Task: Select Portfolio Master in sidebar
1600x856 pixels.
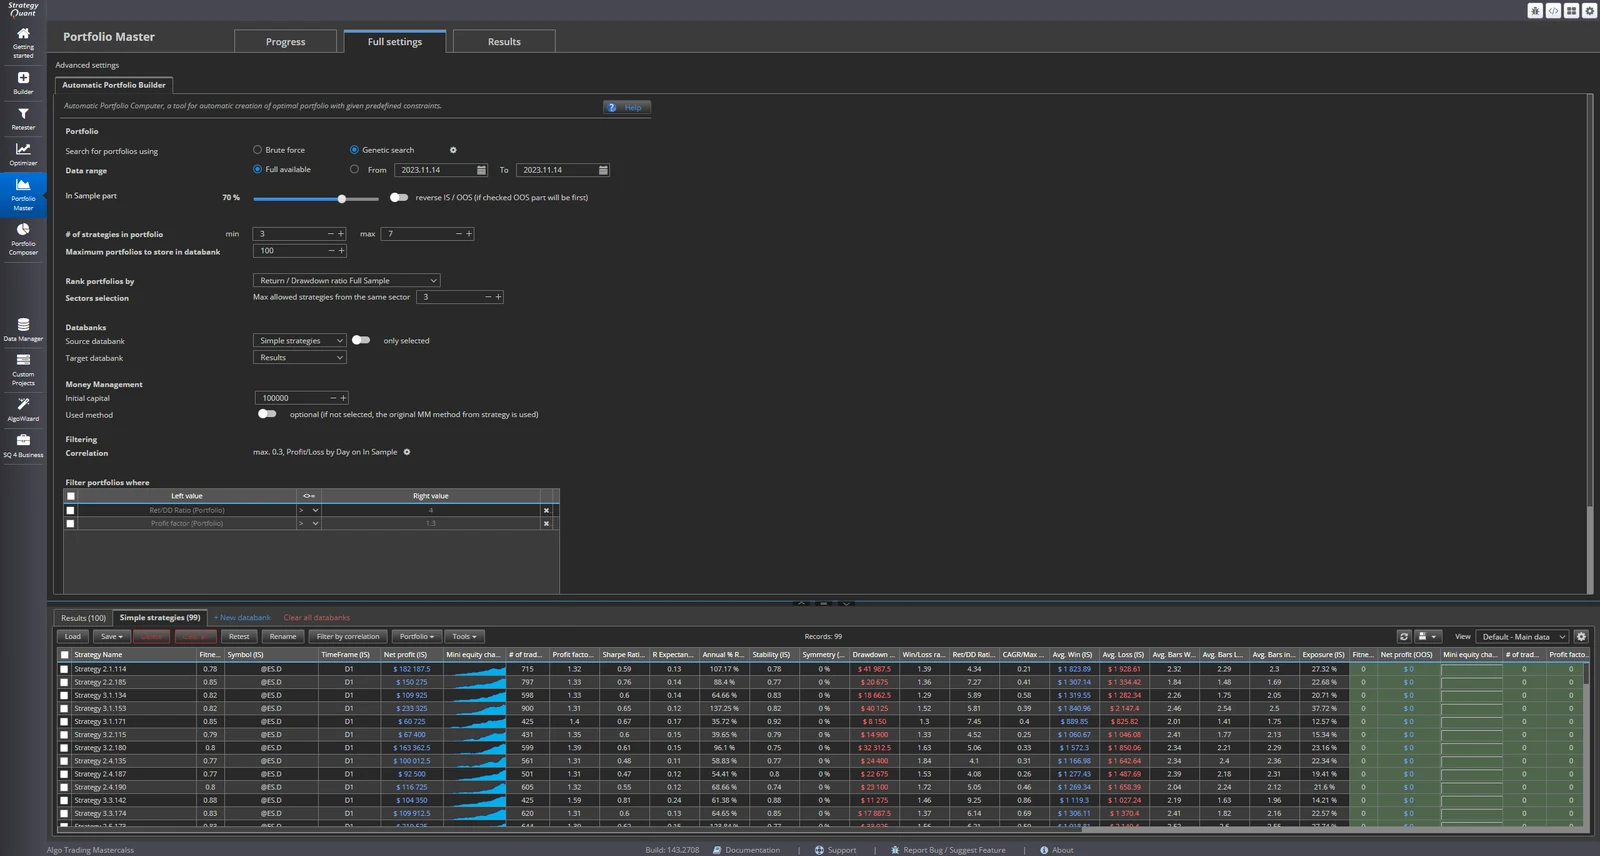Action: (x=23, y=194)
